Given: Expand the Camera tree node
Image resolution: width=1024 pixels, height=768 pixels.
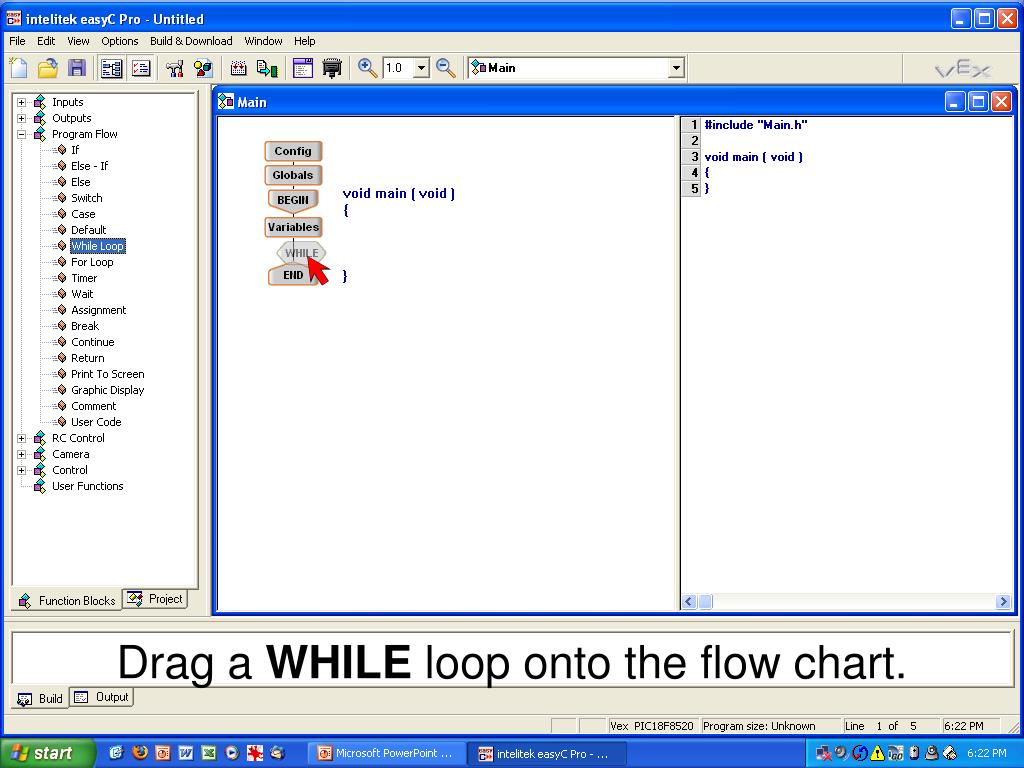Looking at the screenshot, I should click(x=22, y=454).
